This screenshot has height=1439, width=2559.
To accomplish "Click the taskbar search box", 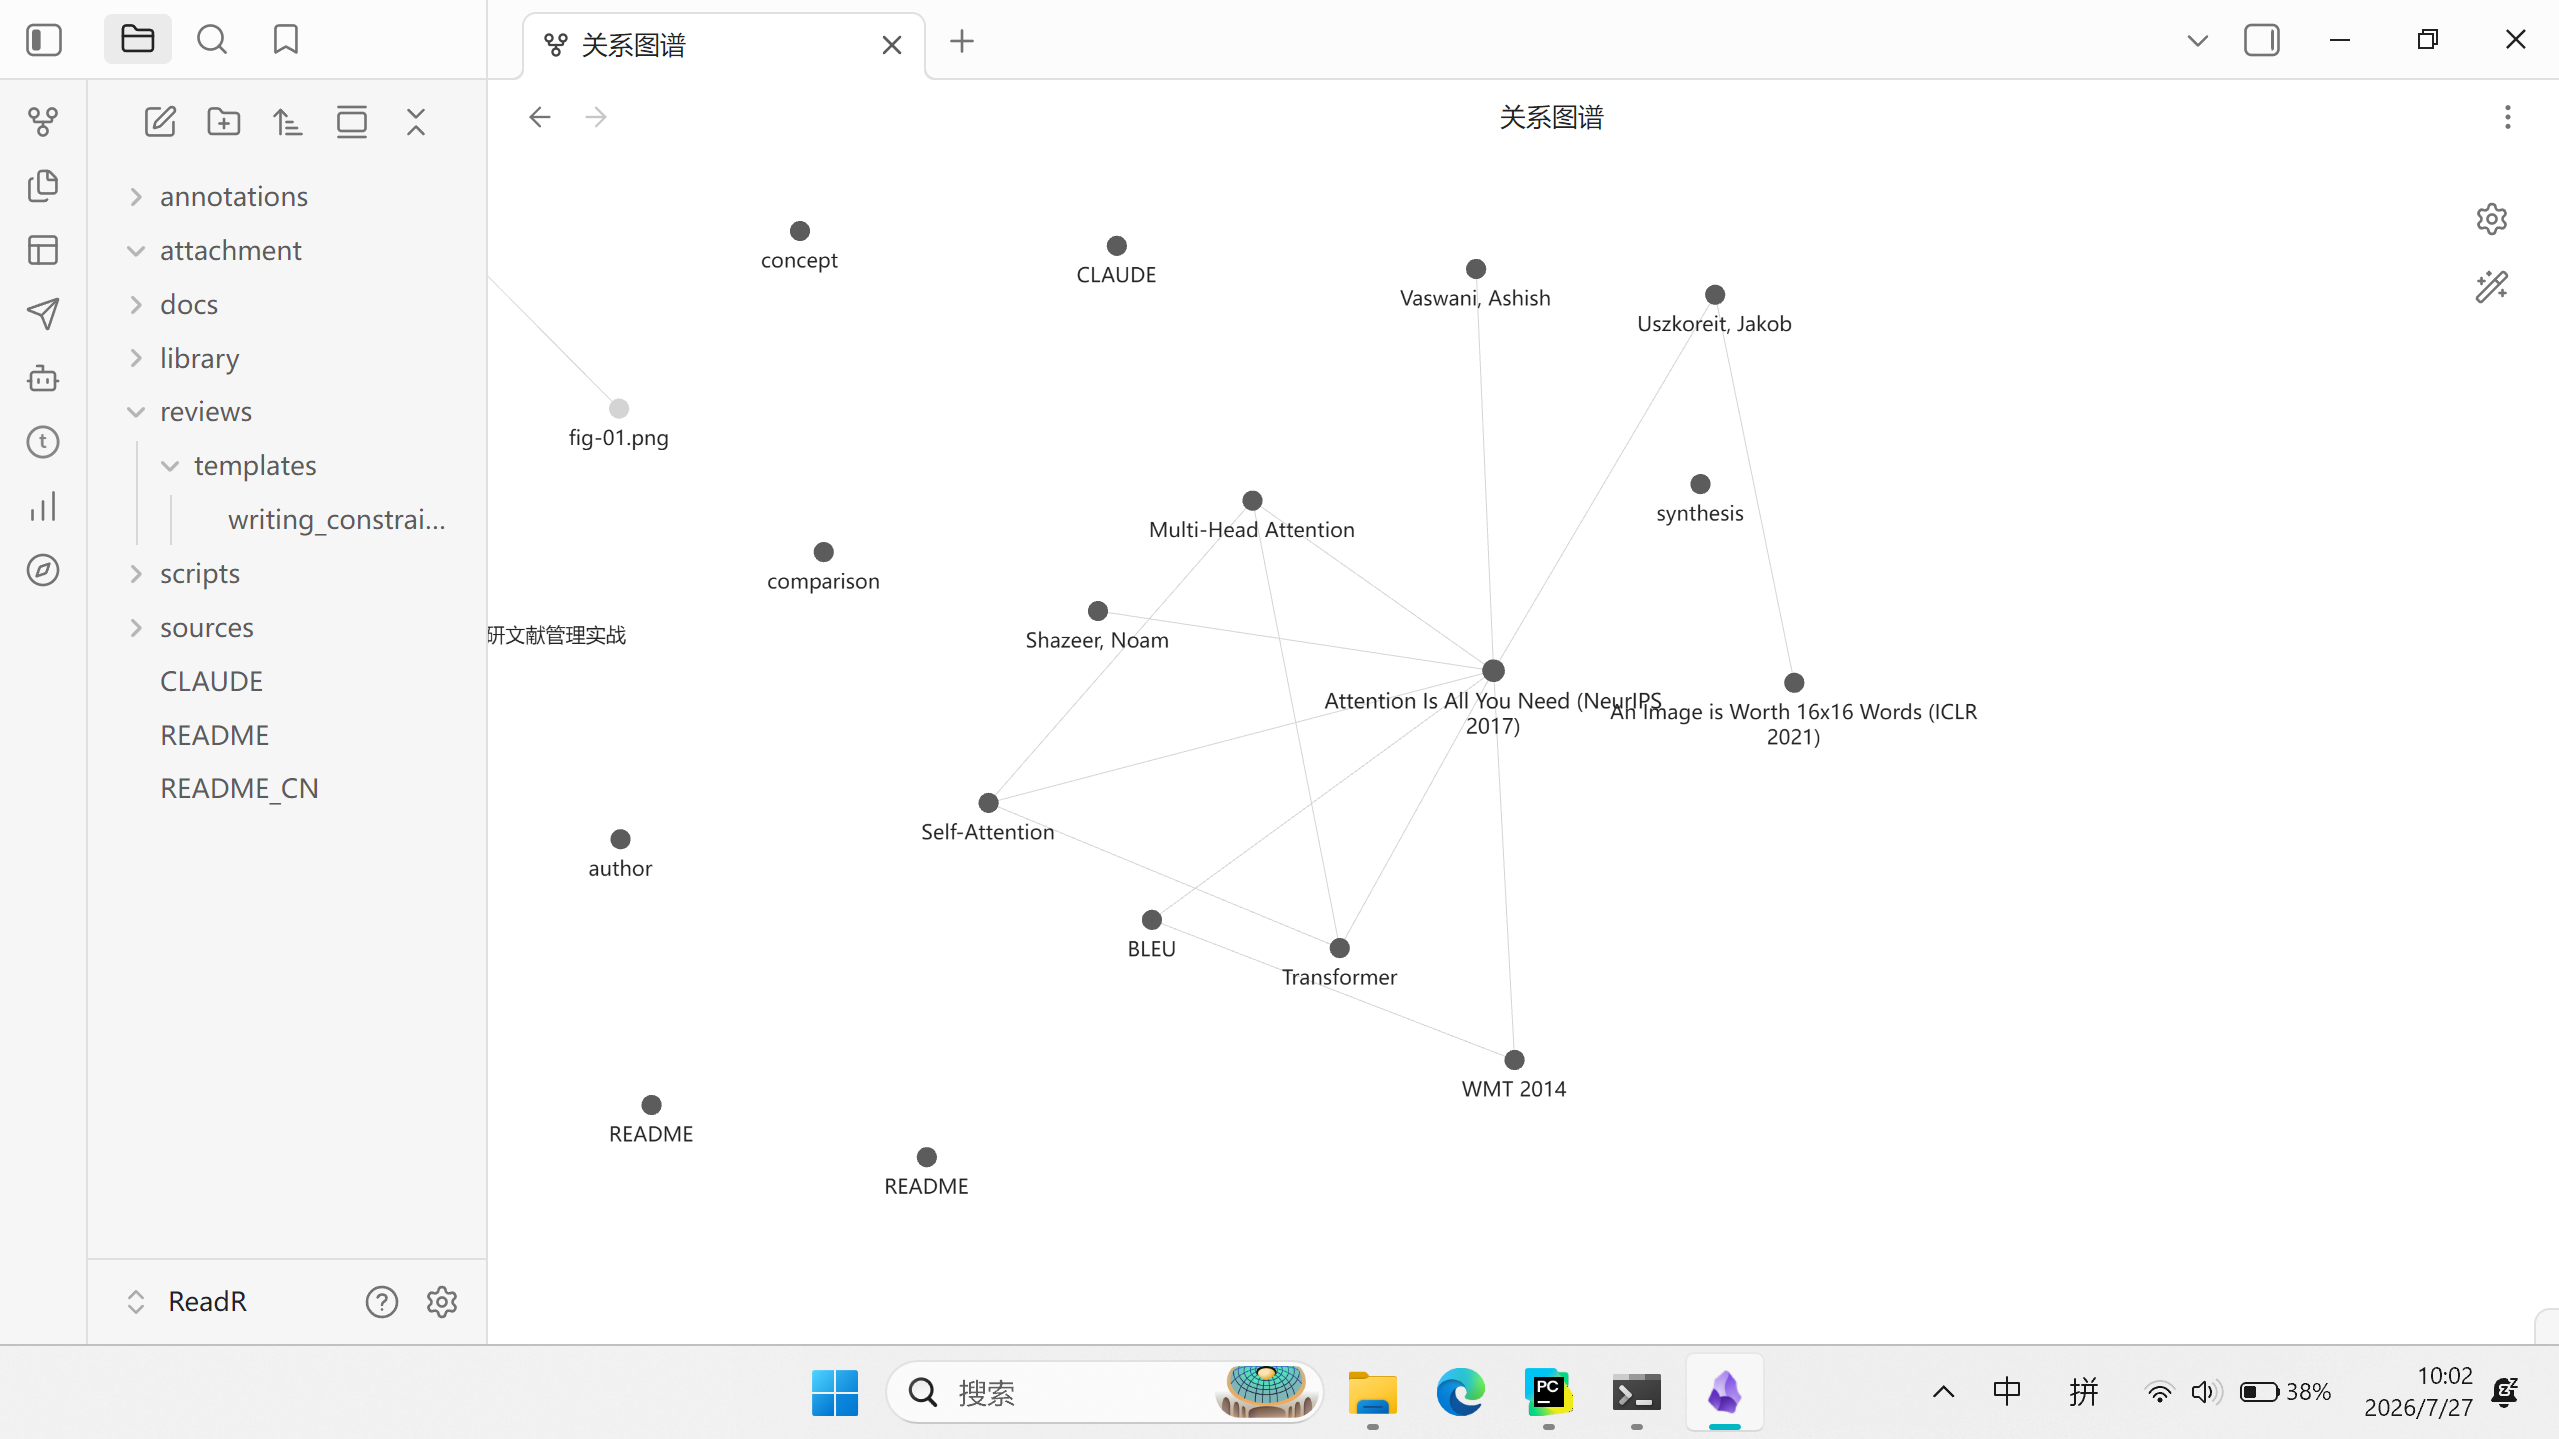I will [x=1103, y=1392].
